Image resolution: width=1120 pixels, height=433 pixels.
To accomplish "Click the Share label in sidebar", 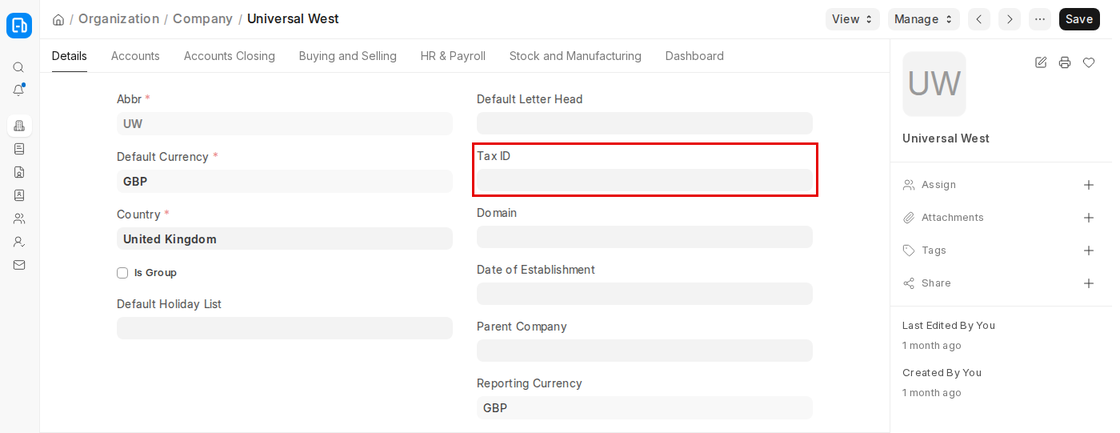I will (x=936, y=284).
